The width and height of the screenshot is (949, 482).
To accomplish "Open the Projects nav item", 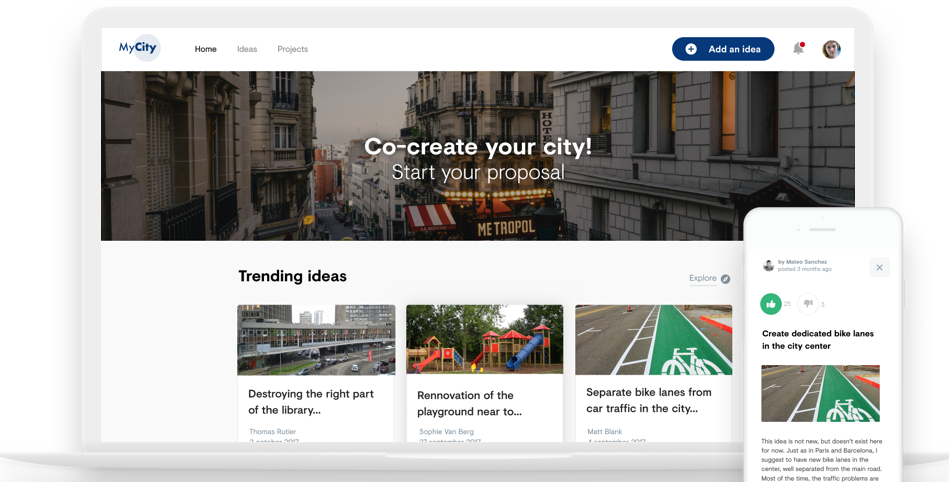I will [292, 49].
